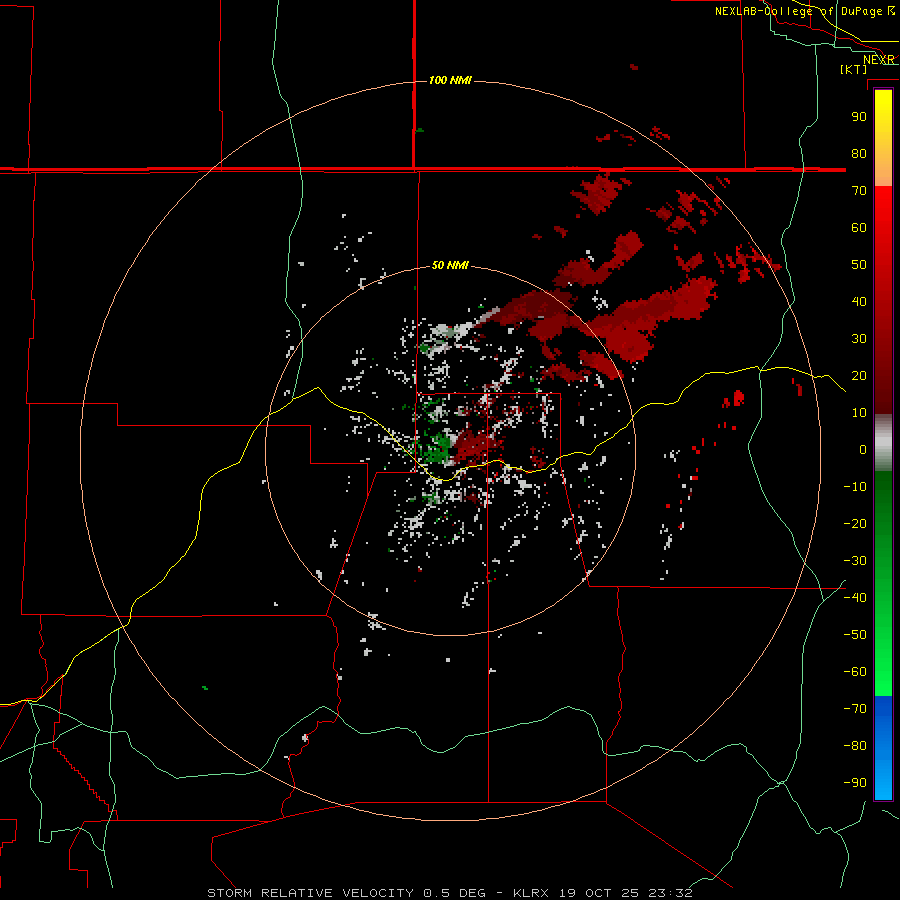Click the 100 NMI range ring label

450,80
